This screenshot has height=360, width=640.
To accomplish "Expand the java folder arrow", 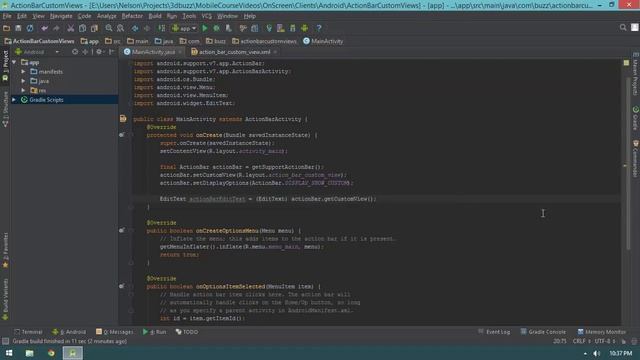I will [x=23, y=81].
